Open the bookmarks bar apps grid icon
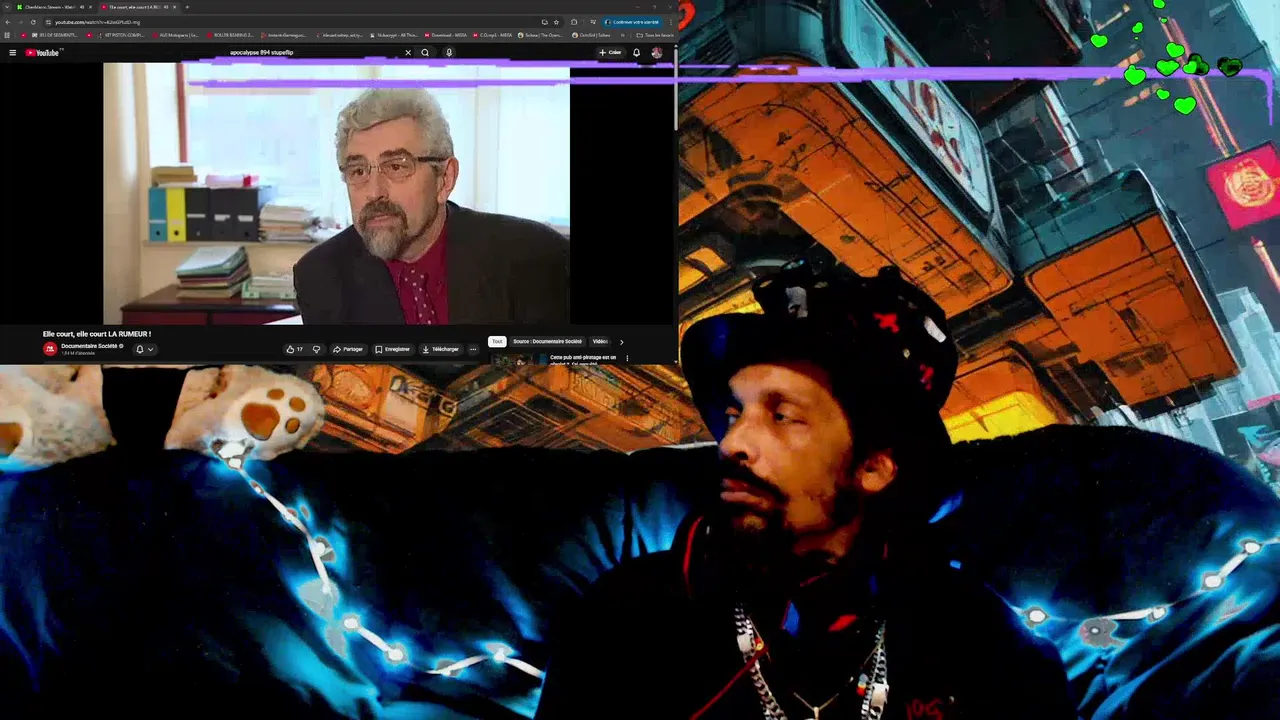Image resolution: width=1280 pixels, height=720 pixels. (x=8, y=35)
